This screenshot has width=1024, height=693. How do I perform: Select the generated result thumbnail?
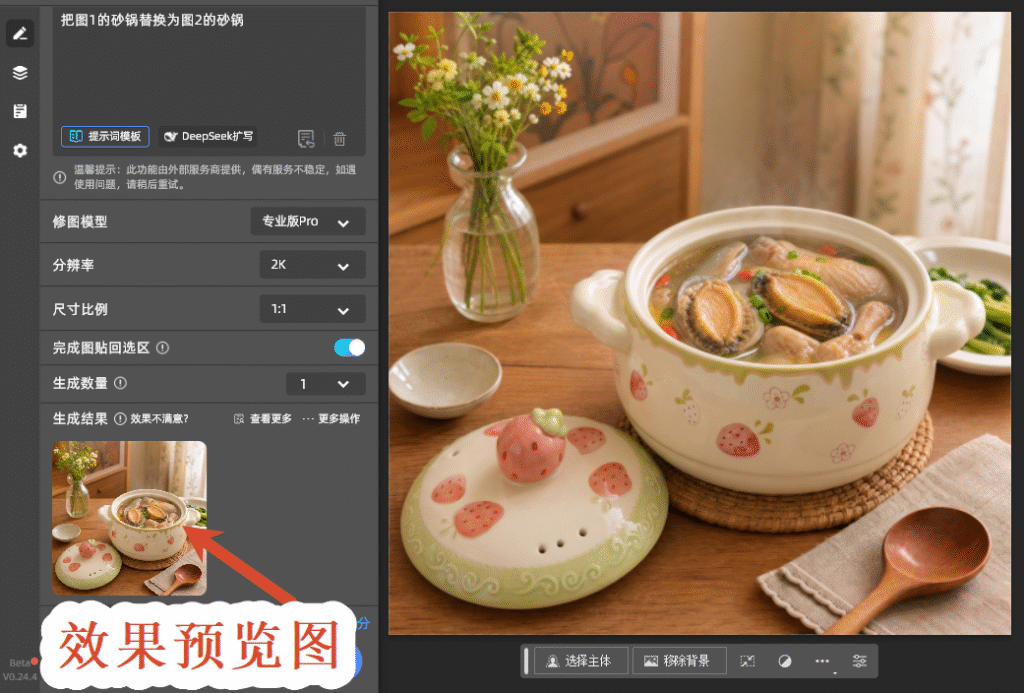coord(129,518)
